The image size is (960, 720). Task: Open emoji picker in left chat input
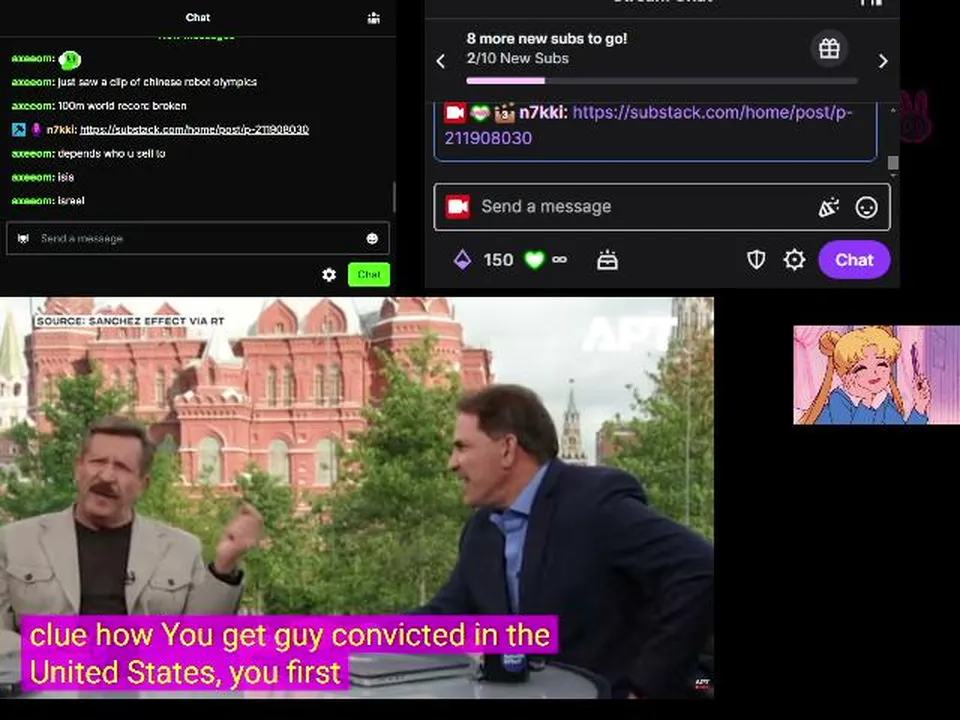[372, 239]
